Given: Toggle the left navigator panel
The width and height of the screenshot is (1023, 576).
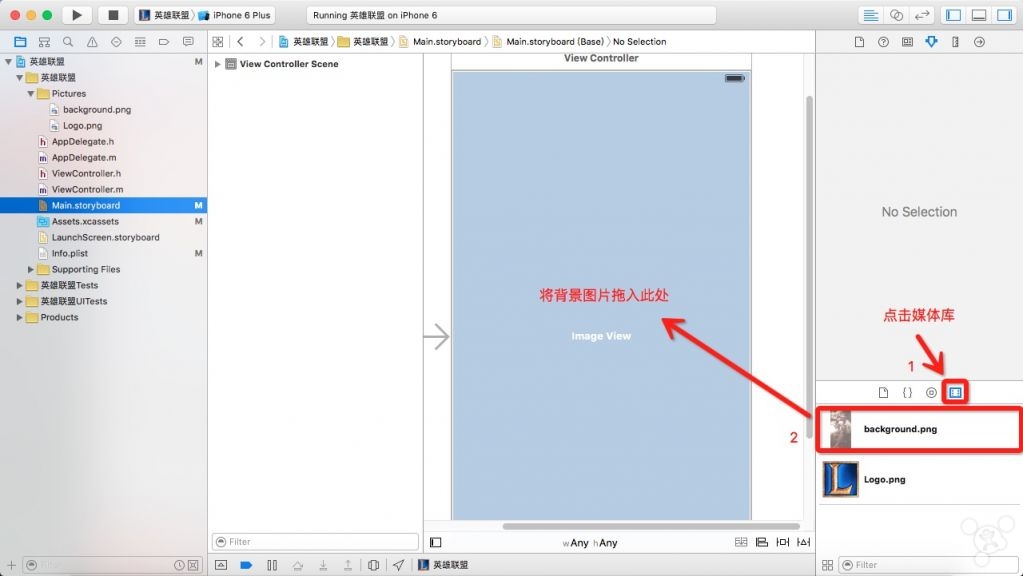Looking at the screenshot, I should tap(953, 15).
